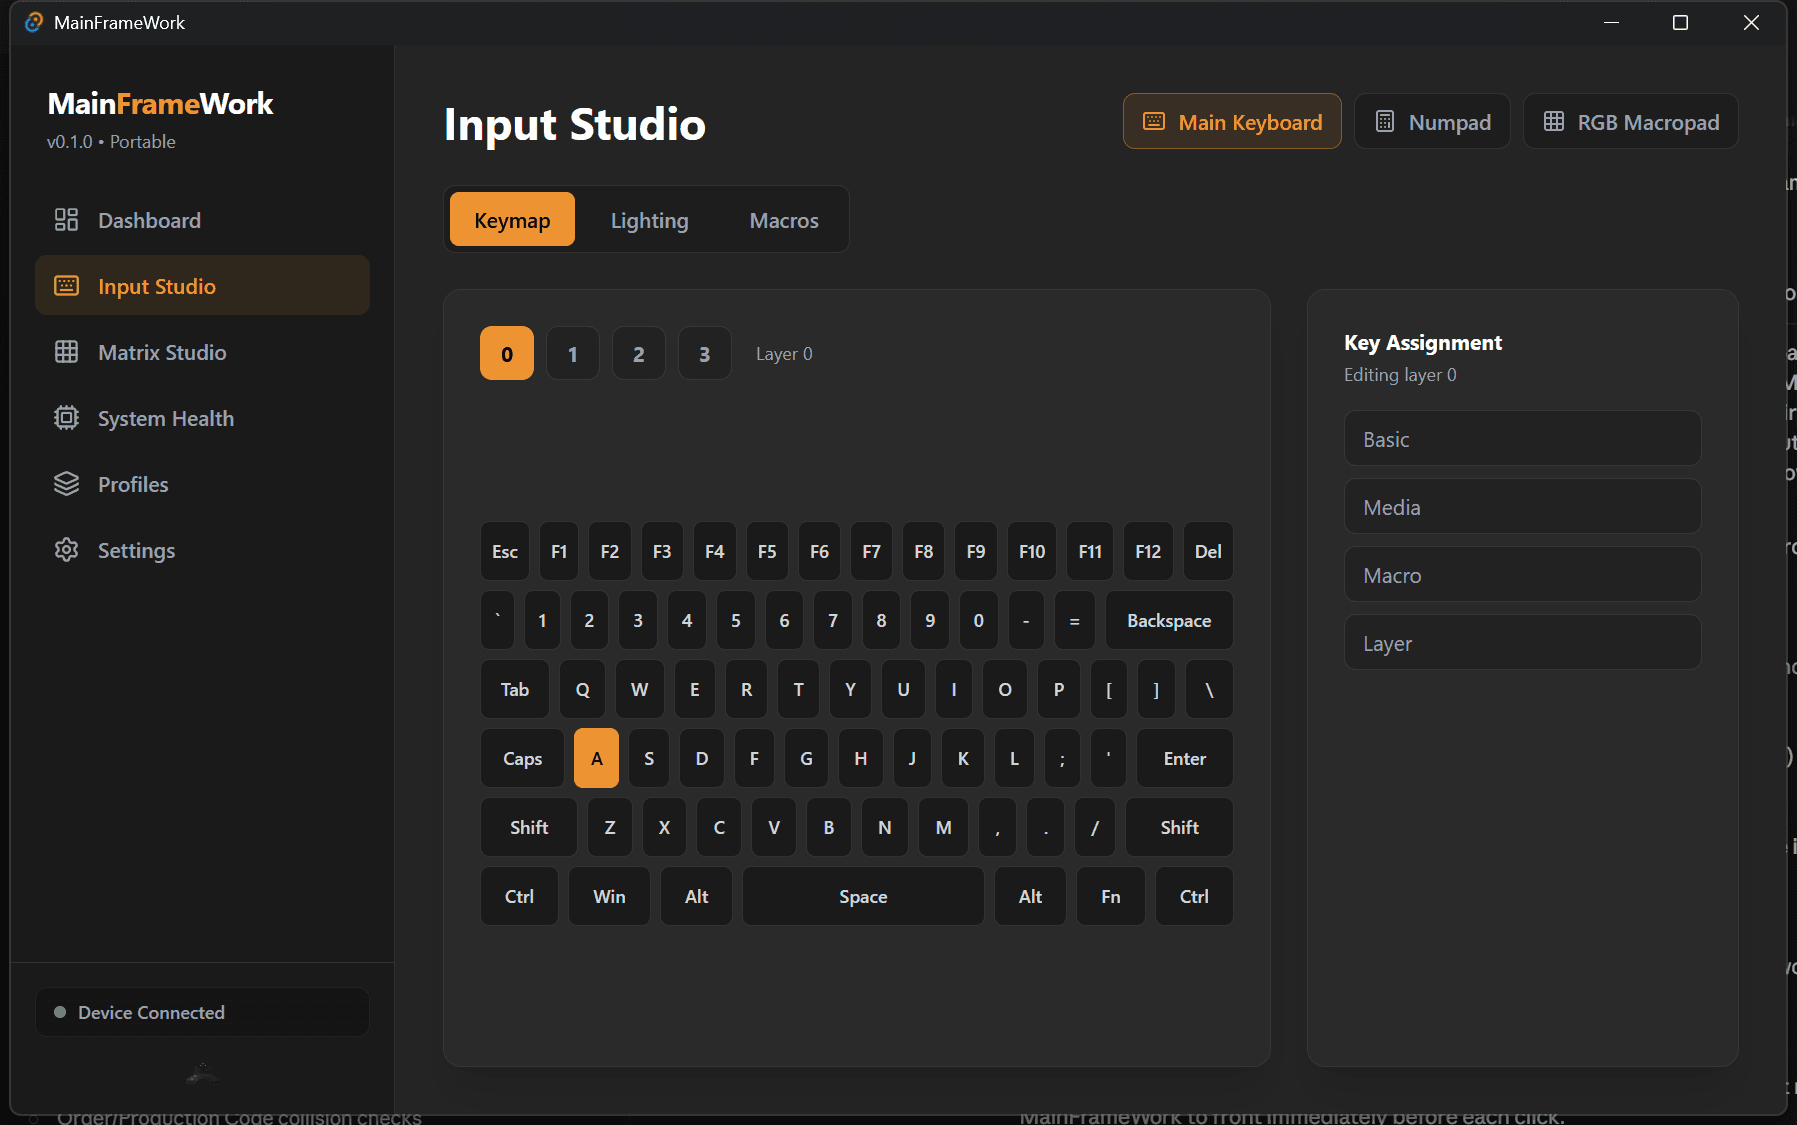1797x1125 pixels.
Task: Select layer 0
Action: (507, 353)
